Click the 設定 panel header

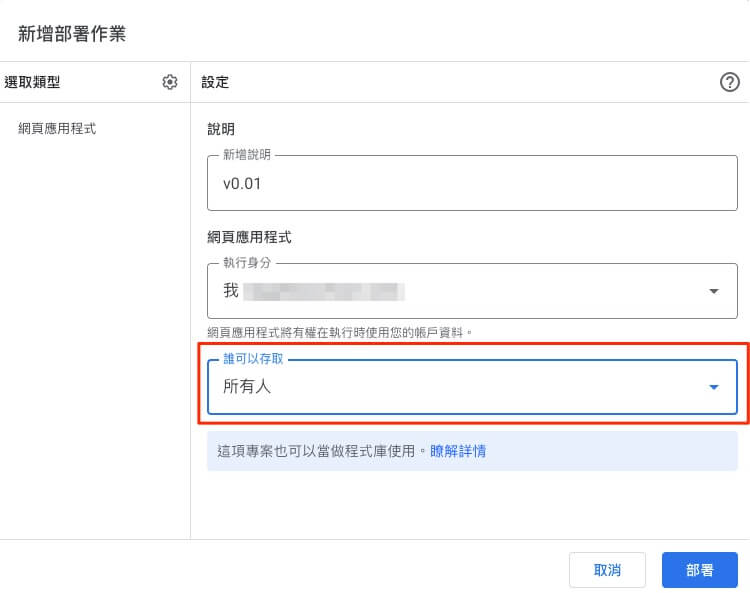coord(215,82)
